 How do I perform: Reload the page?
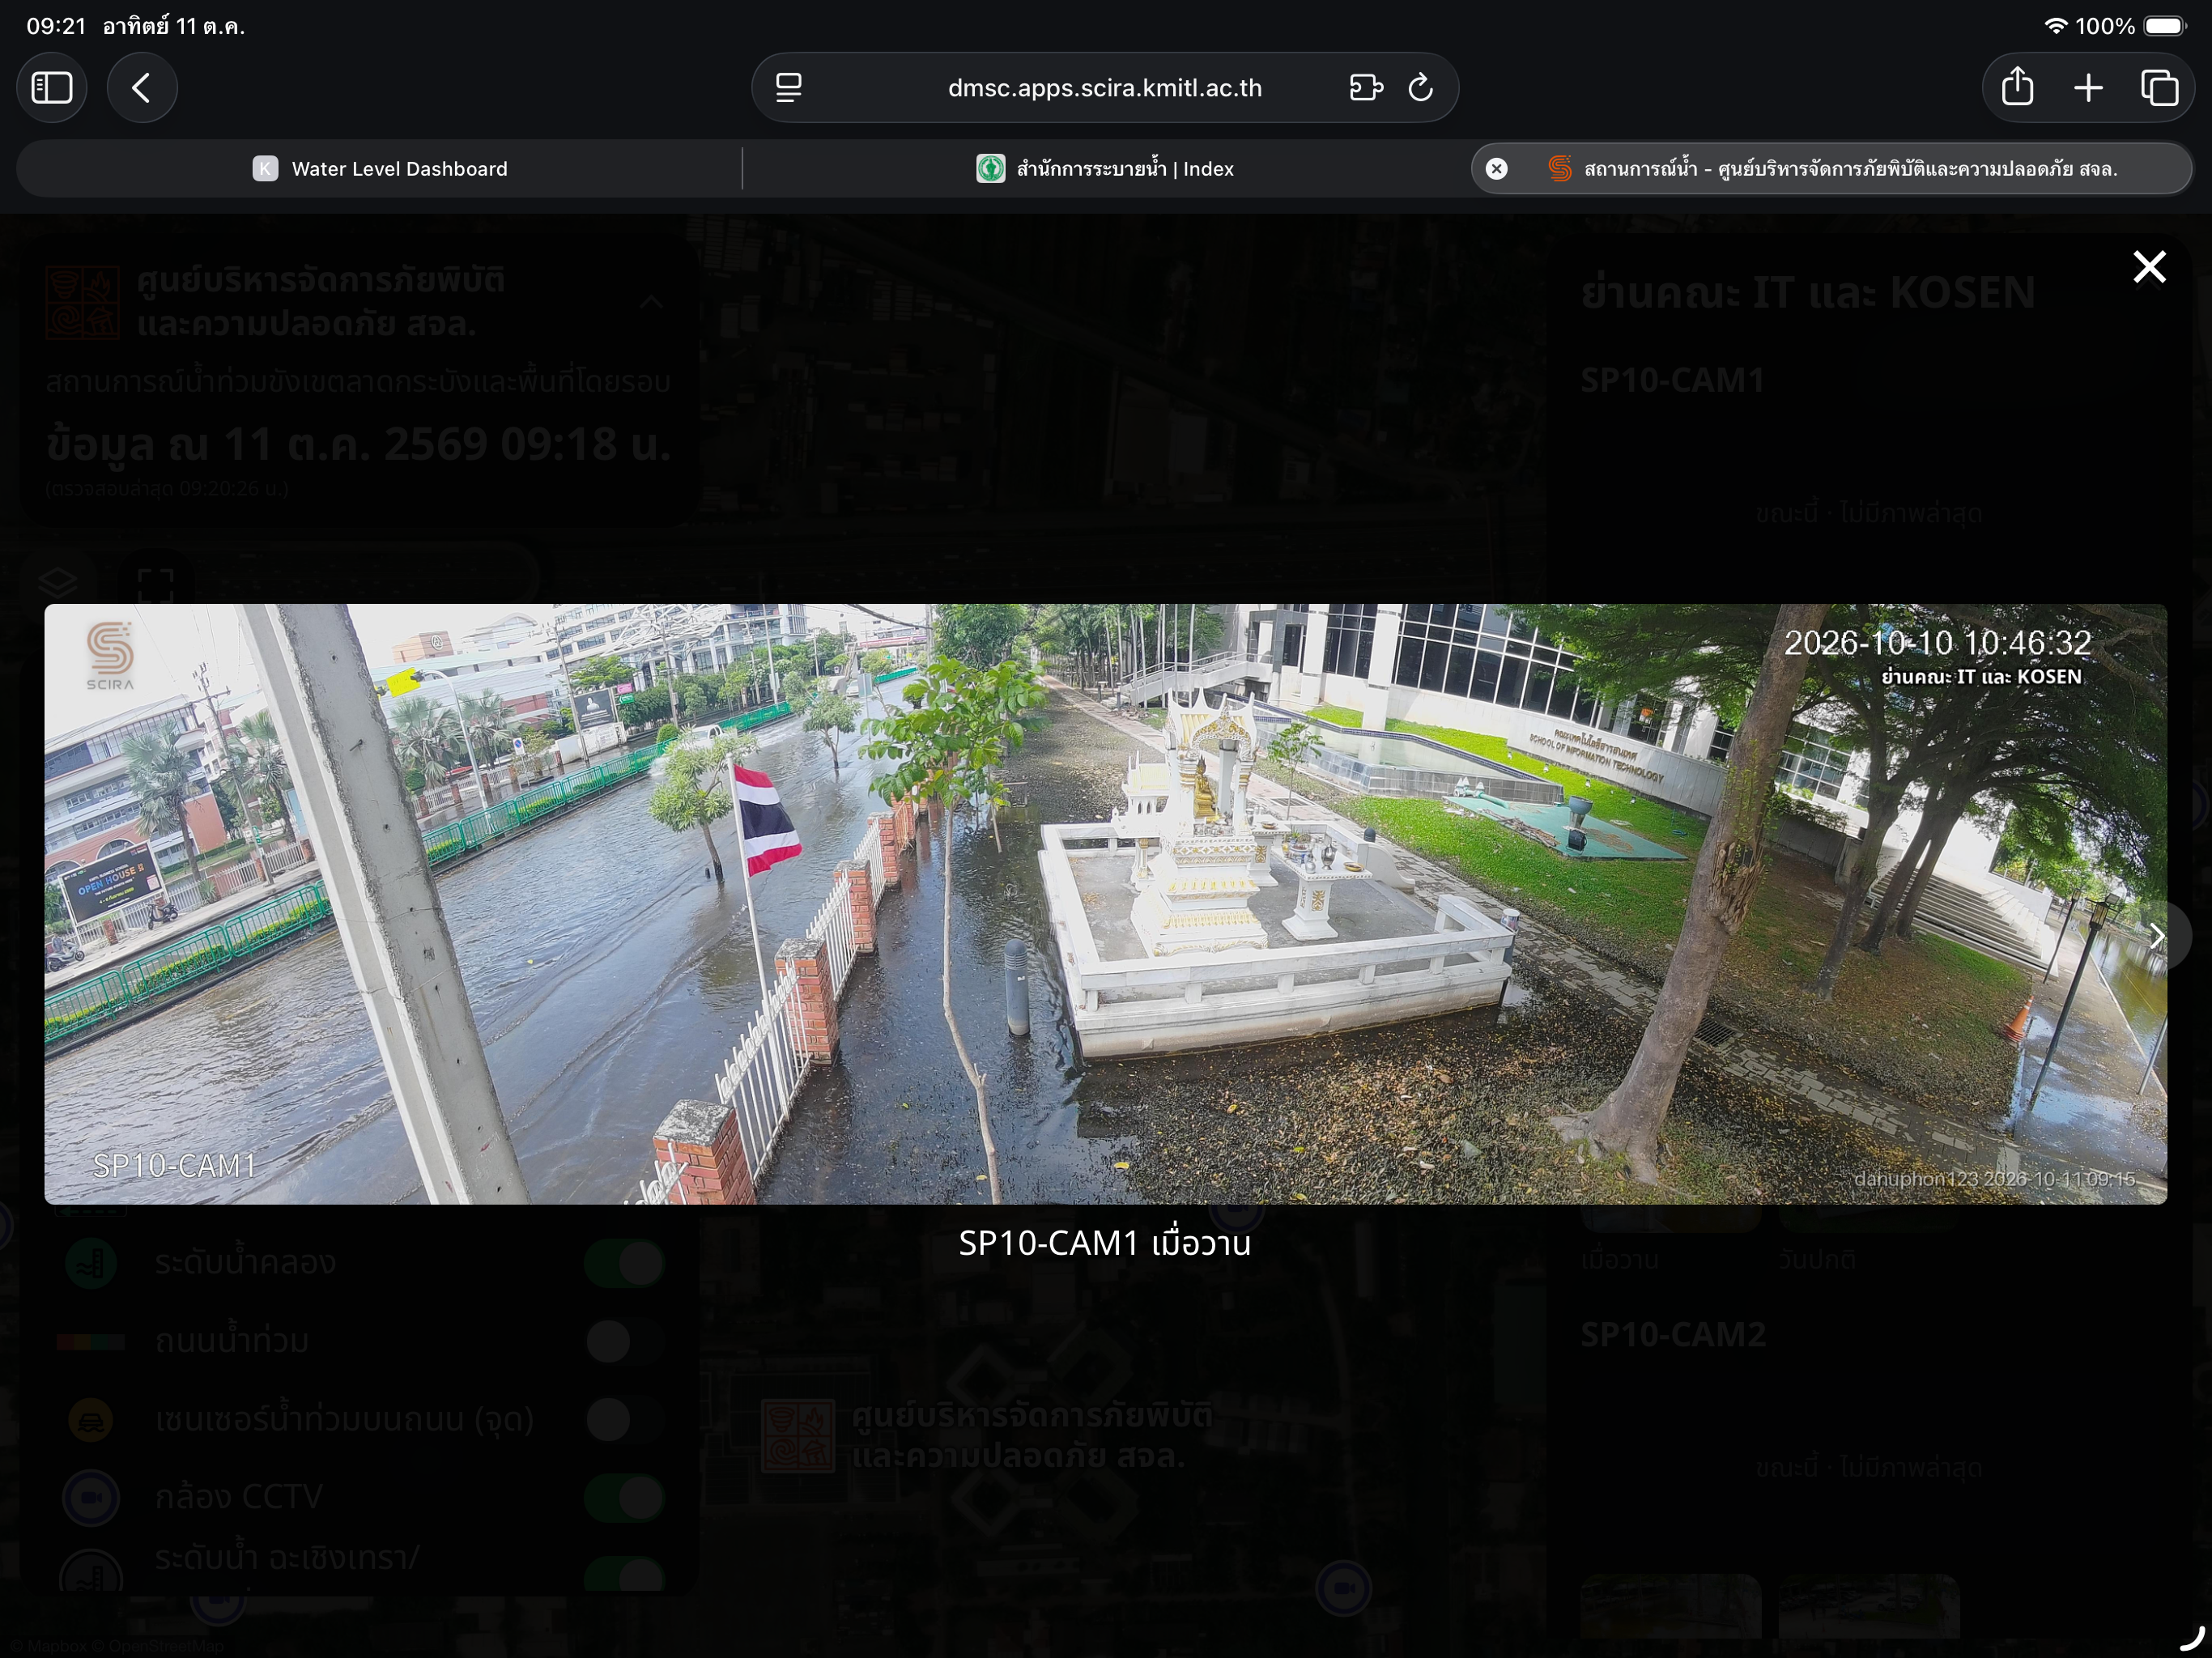click(1421, 88)
